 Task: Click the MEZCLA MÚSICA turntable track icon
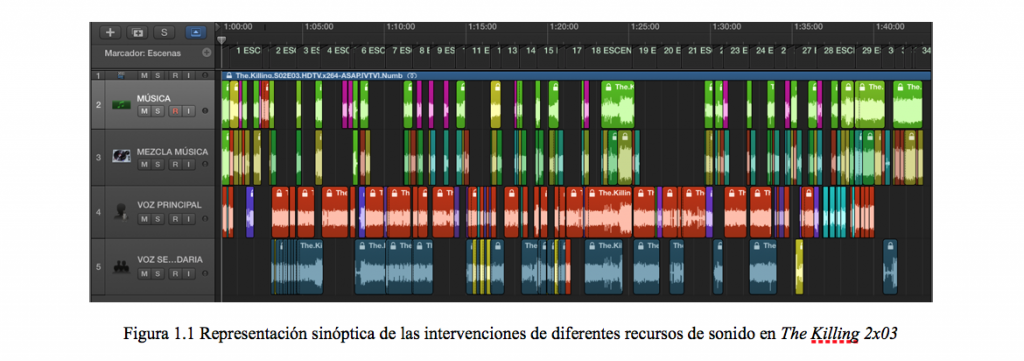[121, 157]
